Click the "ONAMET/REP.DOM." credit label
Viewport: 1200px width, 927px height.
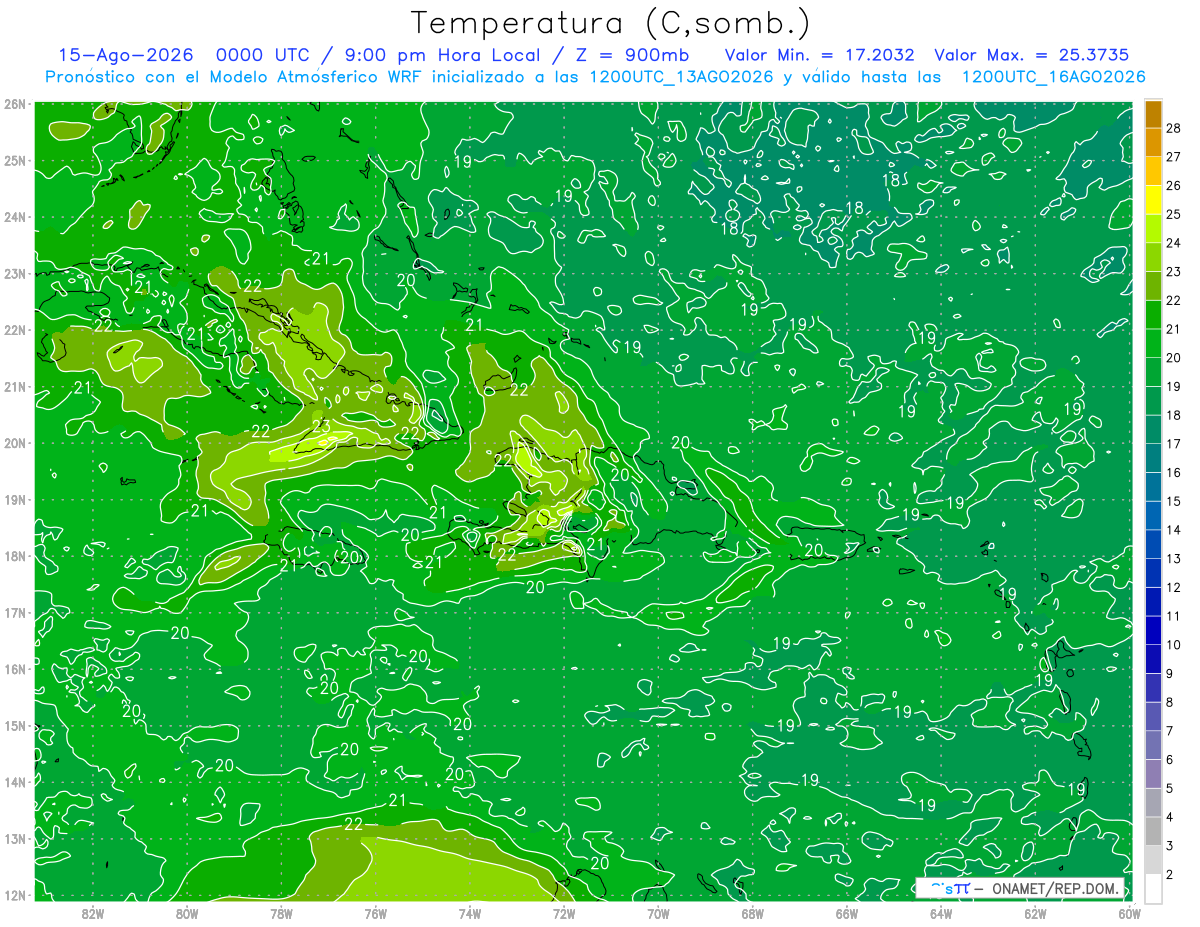coord(1055,888)
